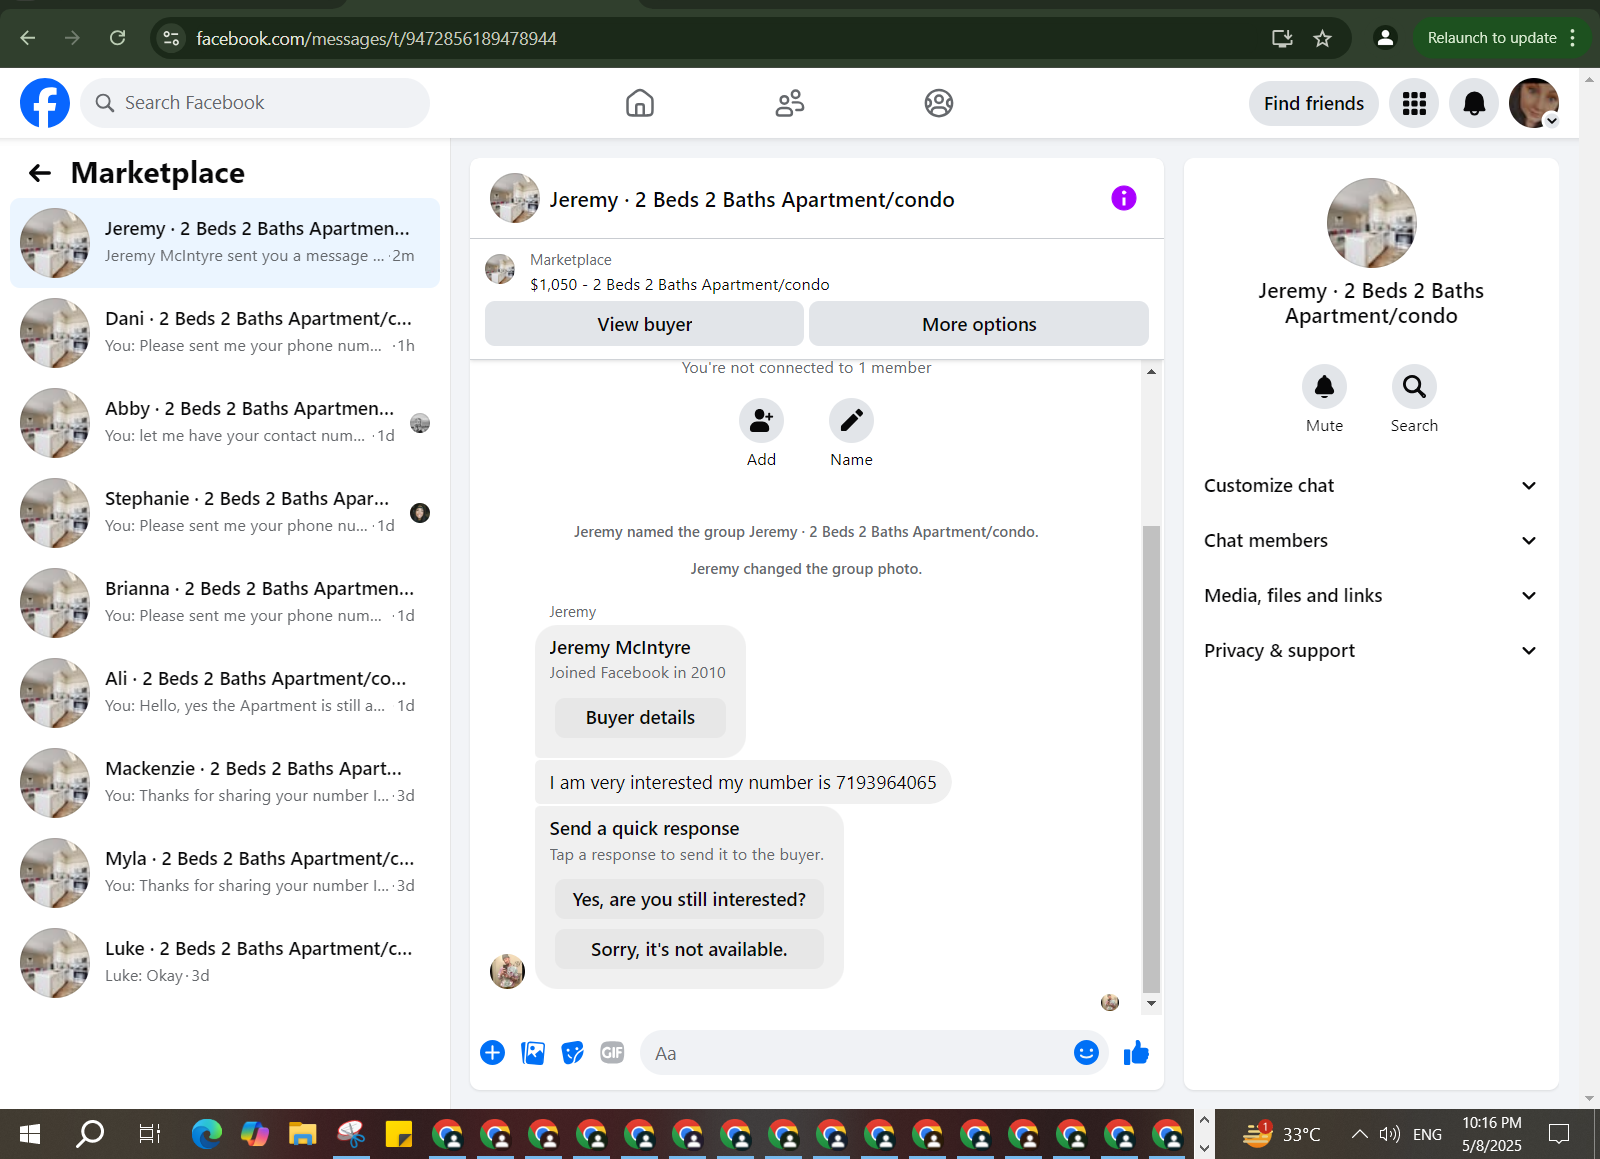Open the volume control in system tray
This screenshot has width=1600, height=1159.
point(1390,1134)
